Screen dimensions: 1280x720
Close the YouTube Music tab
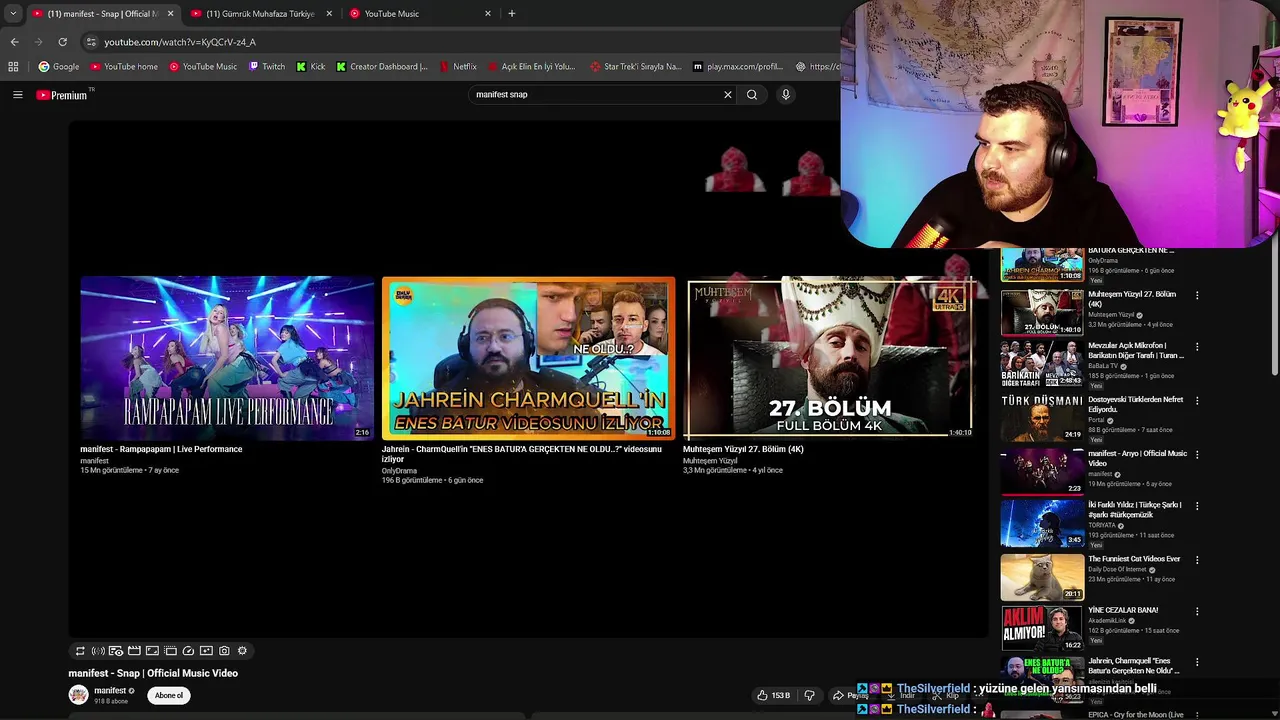coord(488,14)
